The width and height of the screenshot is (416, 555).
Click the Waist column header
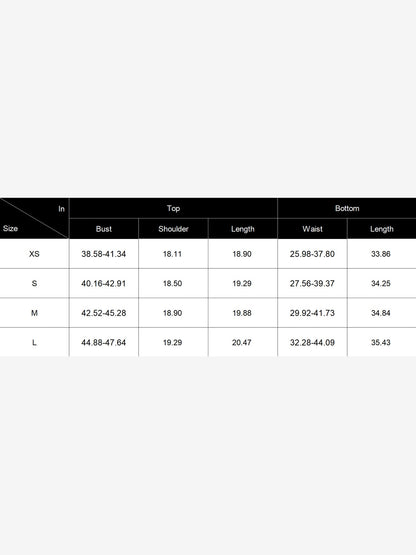point(312,229)
